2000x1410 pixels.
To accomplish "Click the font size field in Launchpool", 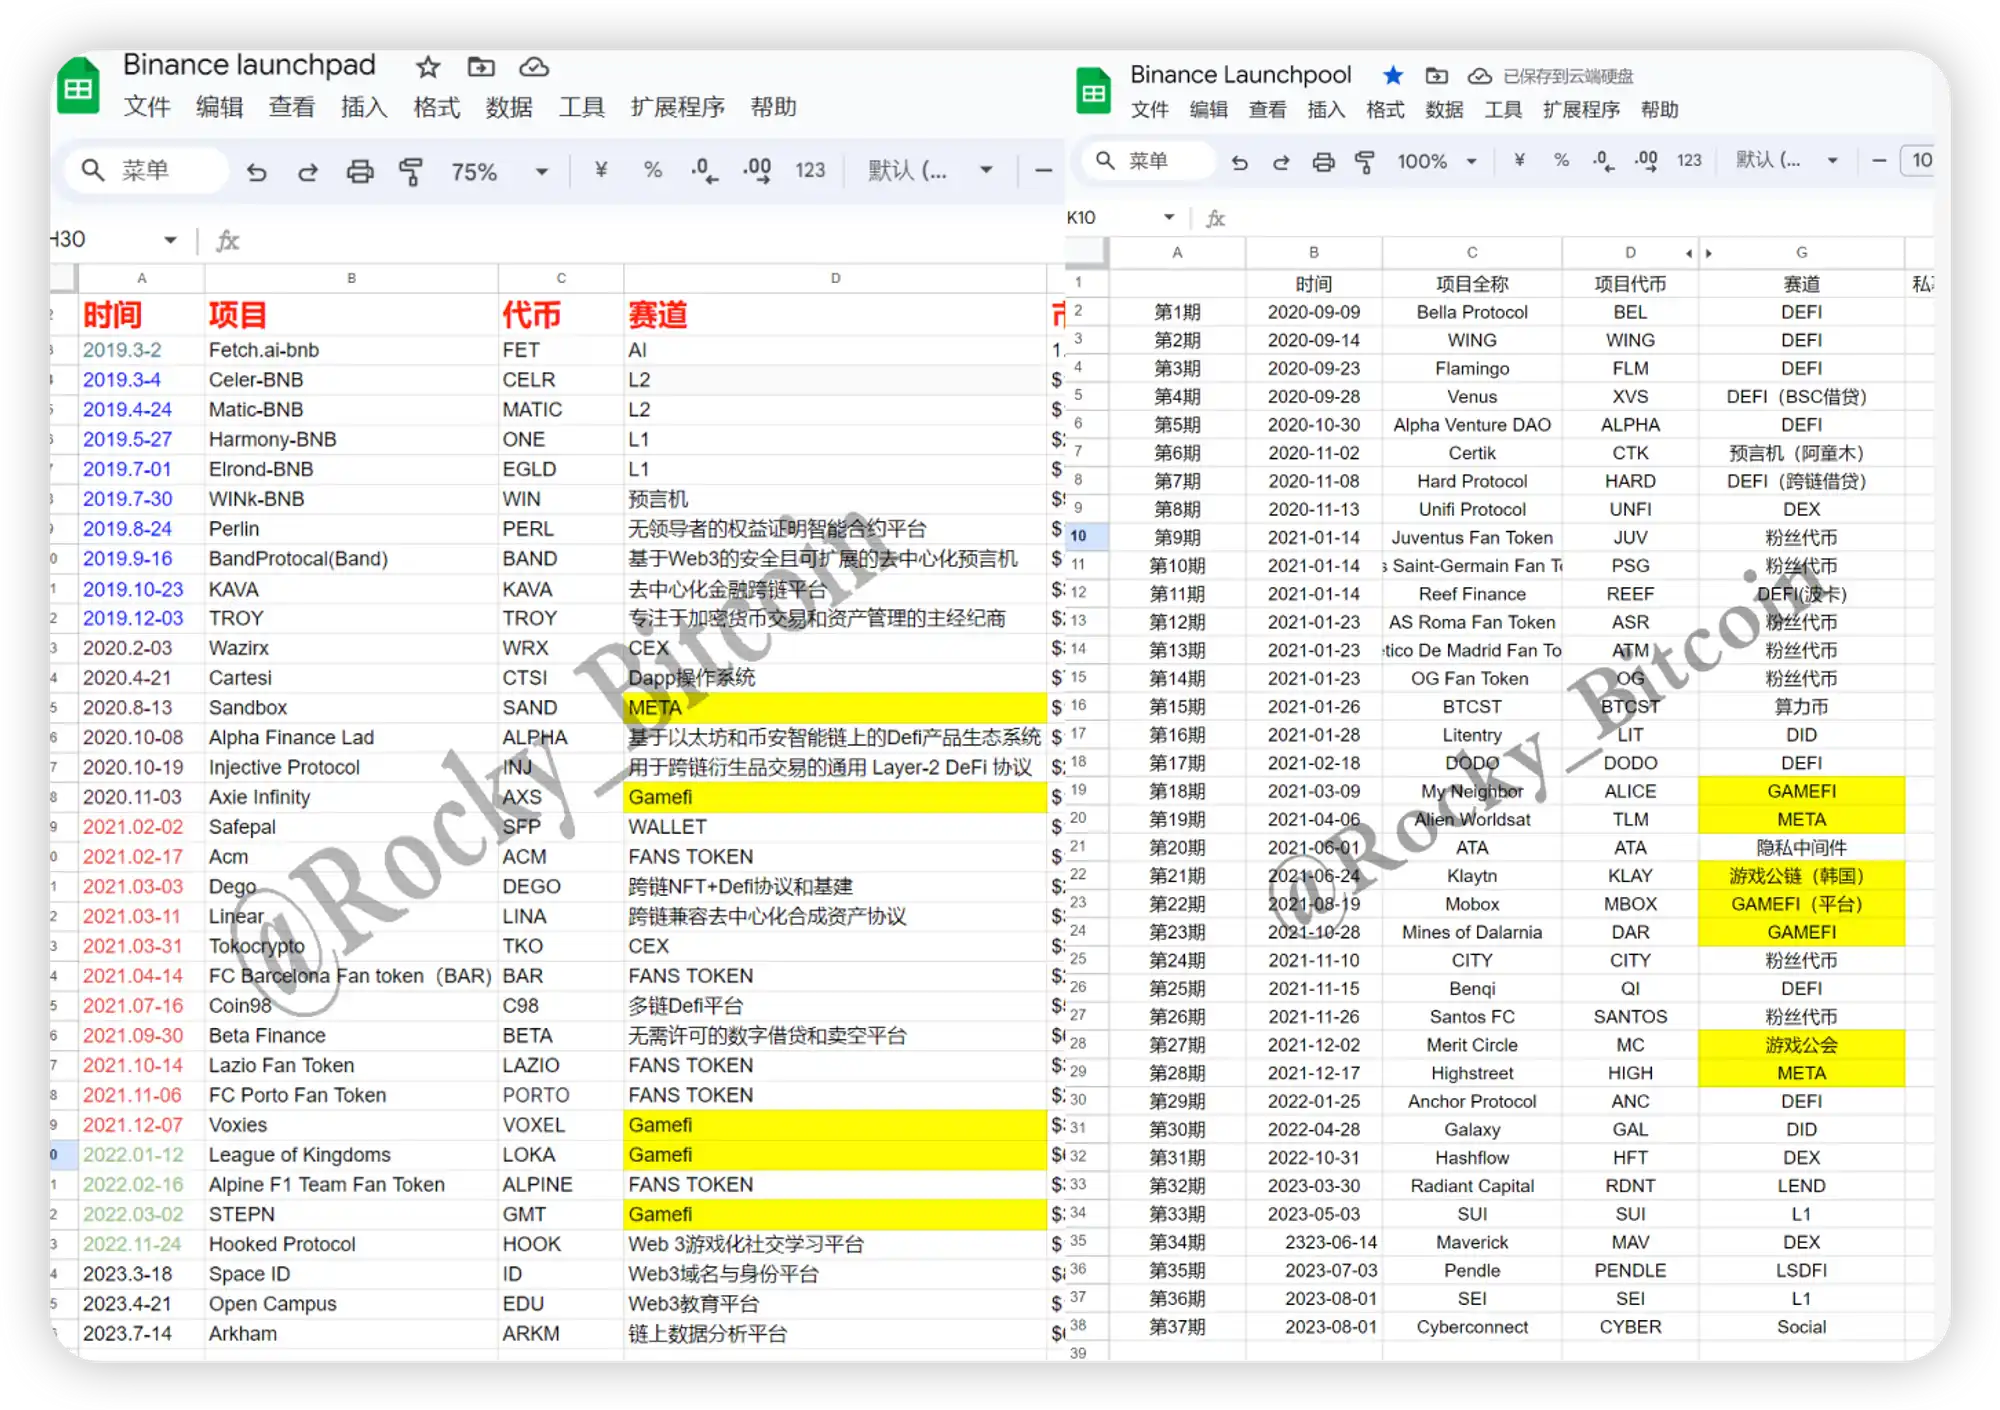I will [1919, 160].
